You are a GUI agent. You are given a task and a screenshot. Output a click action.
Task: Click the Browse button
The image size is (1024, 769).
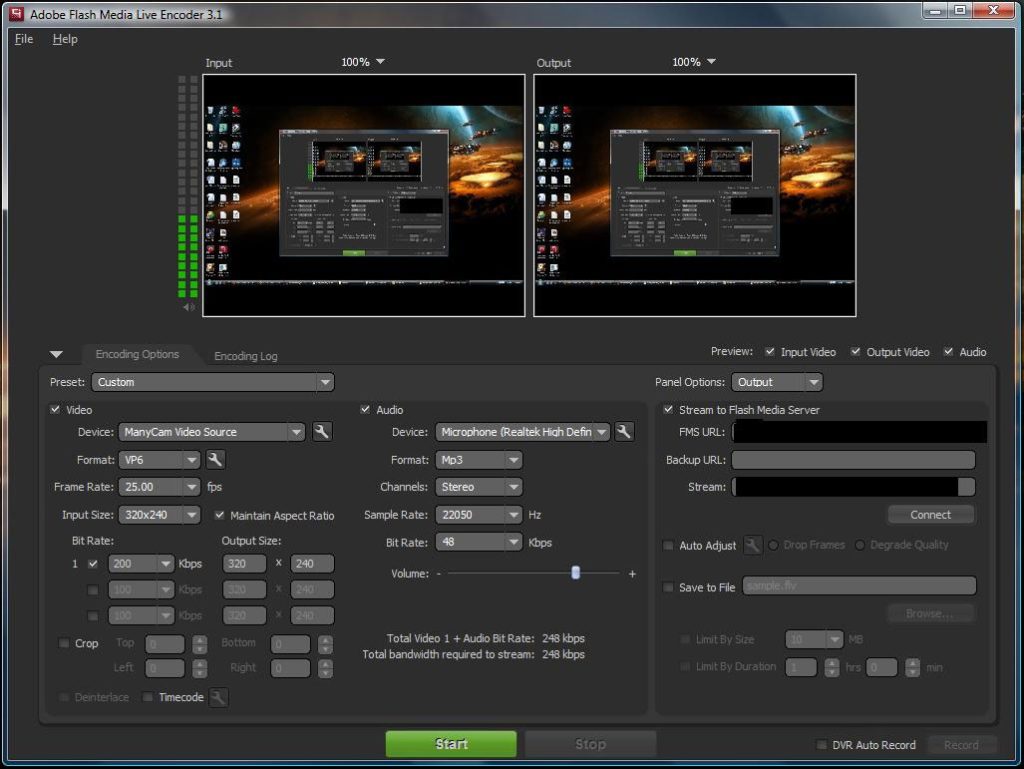(929, 614)
